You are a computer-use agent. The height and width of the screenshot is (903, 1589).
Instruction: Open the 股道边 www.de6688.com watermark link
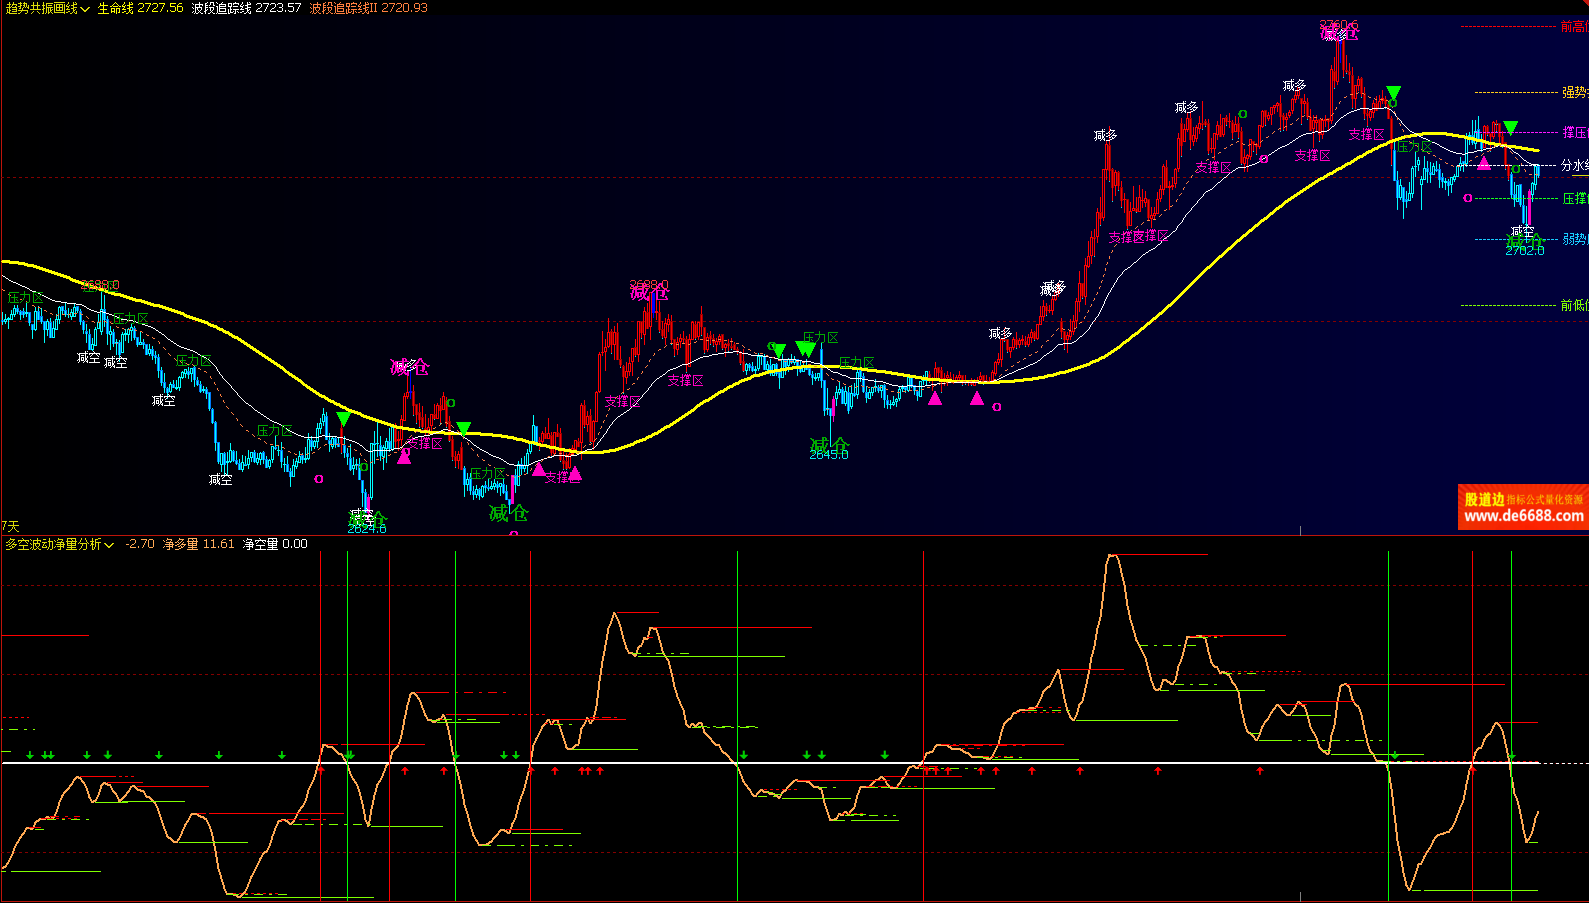click(1522, 508)
